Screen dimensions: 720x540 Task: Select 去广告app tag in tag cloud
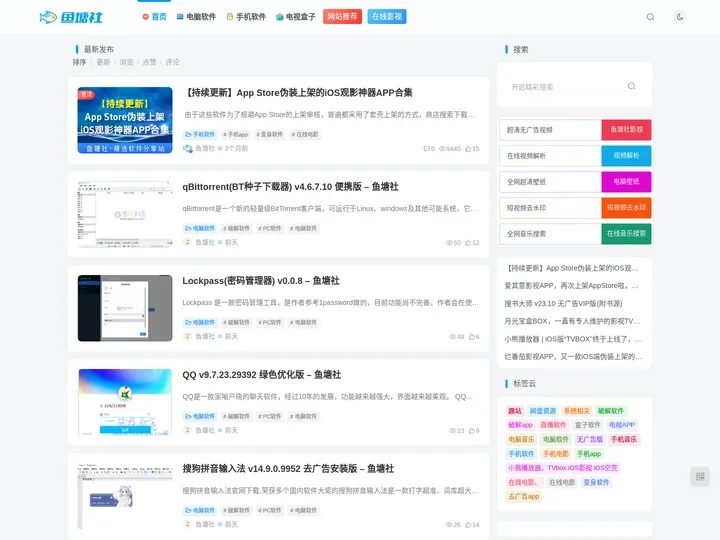523,496
